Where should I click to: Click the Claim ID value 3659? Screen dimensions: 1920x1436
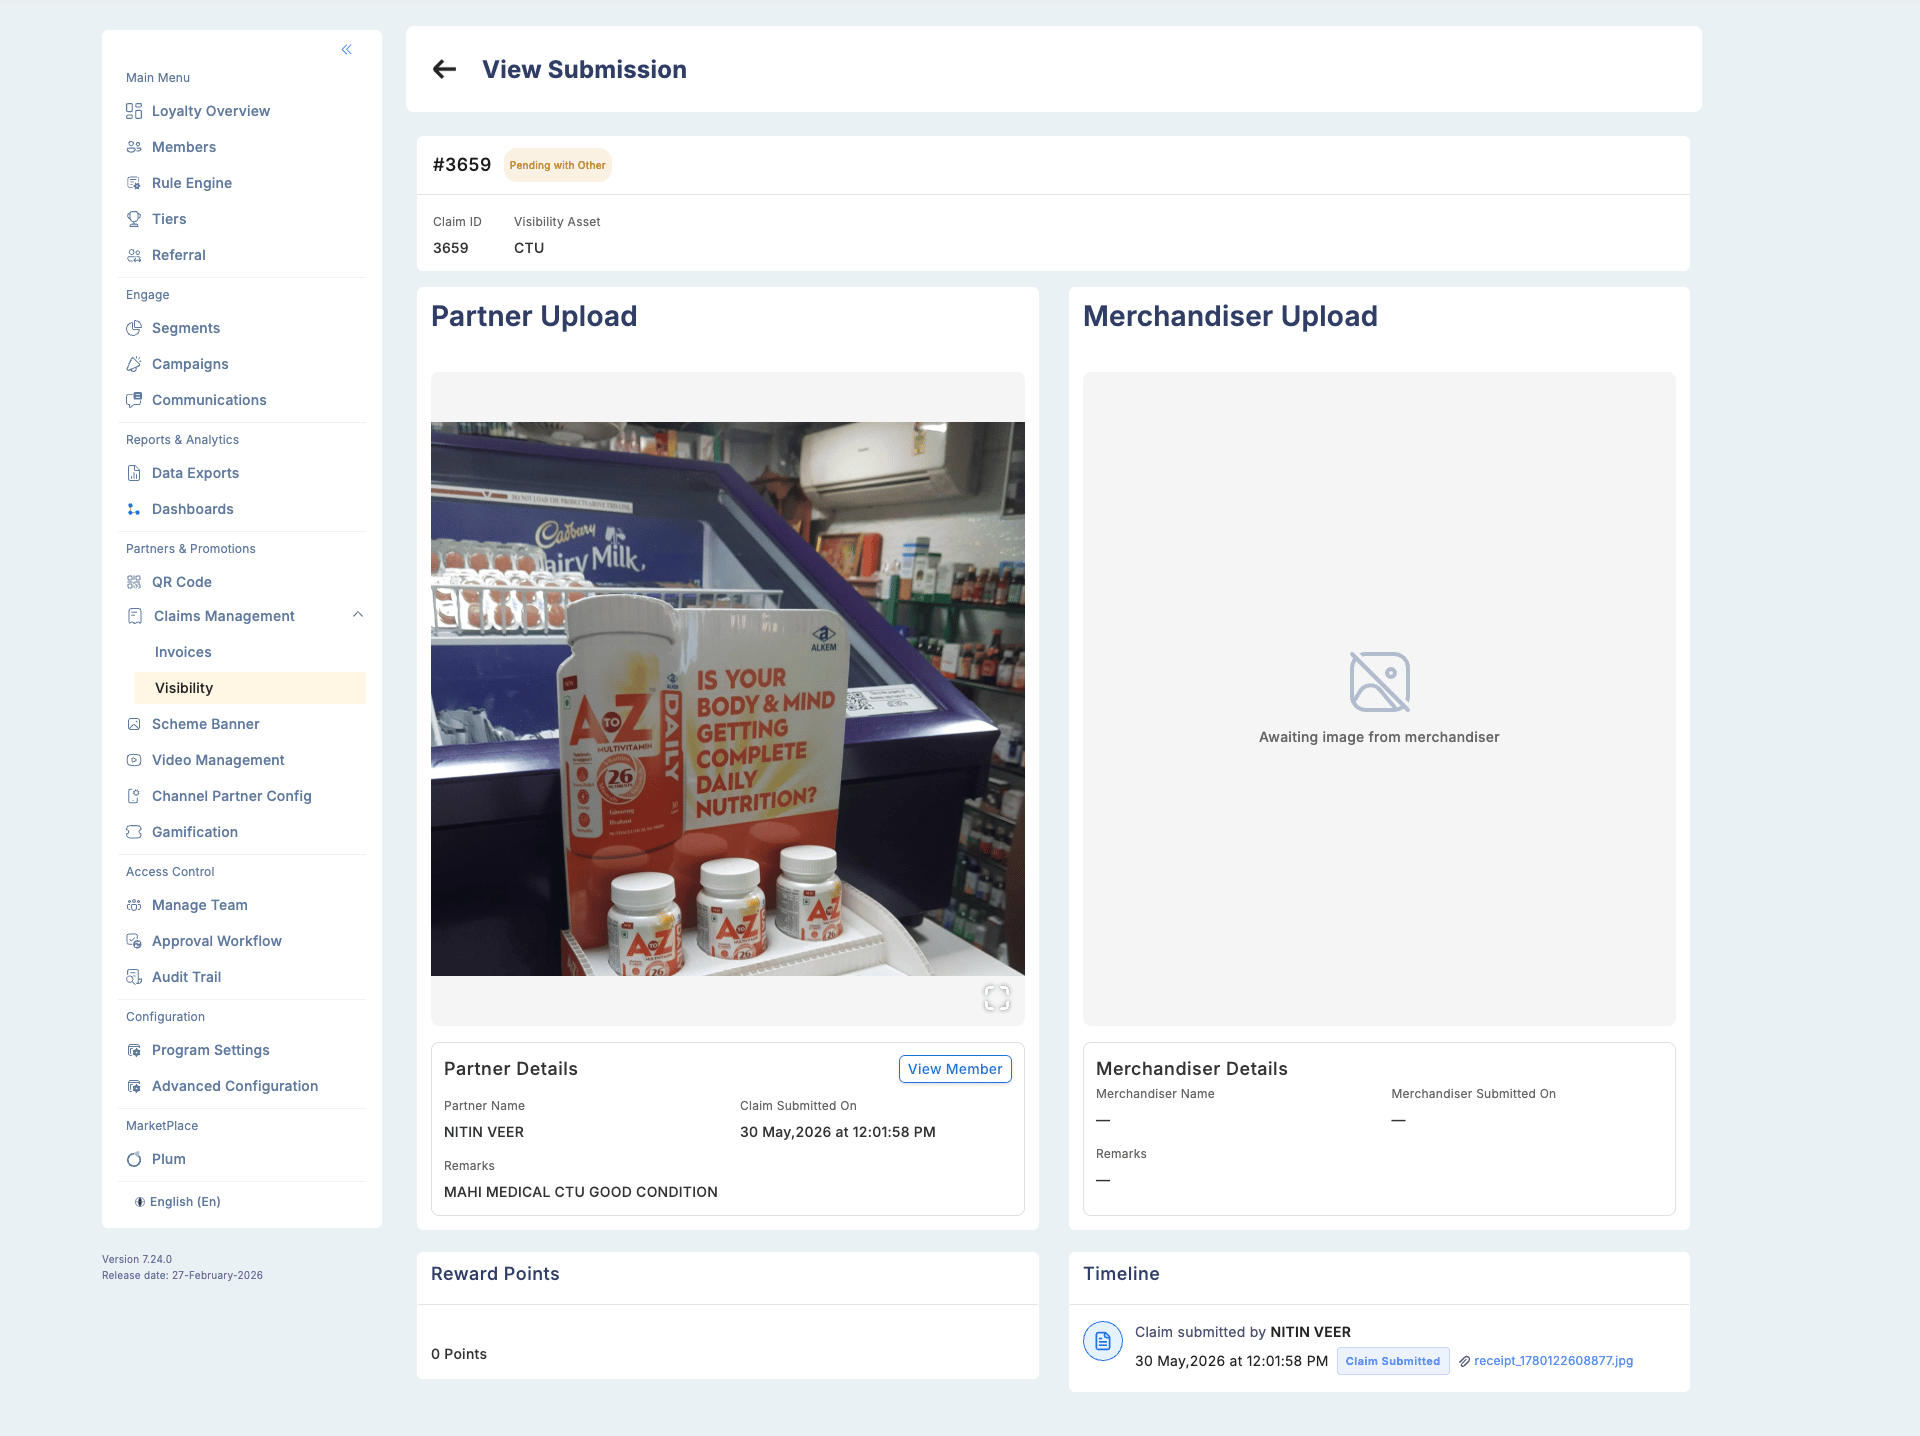(x=451, y=248)
